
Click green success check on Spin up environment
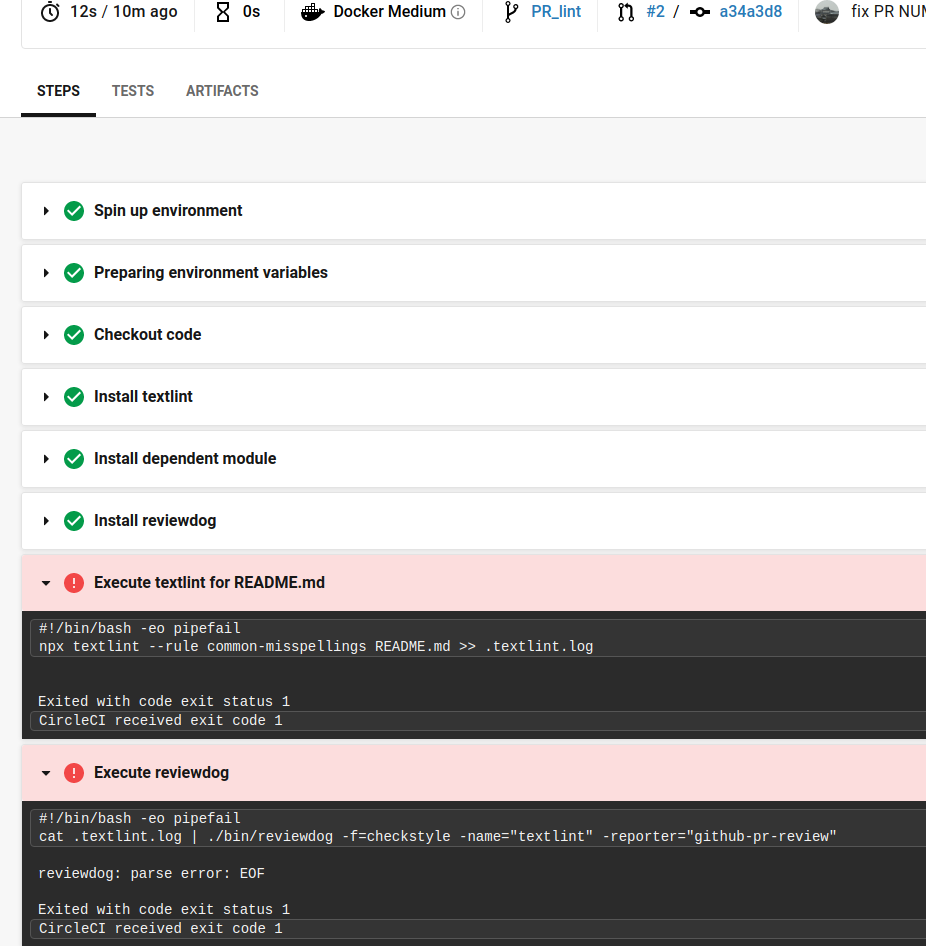74,211
